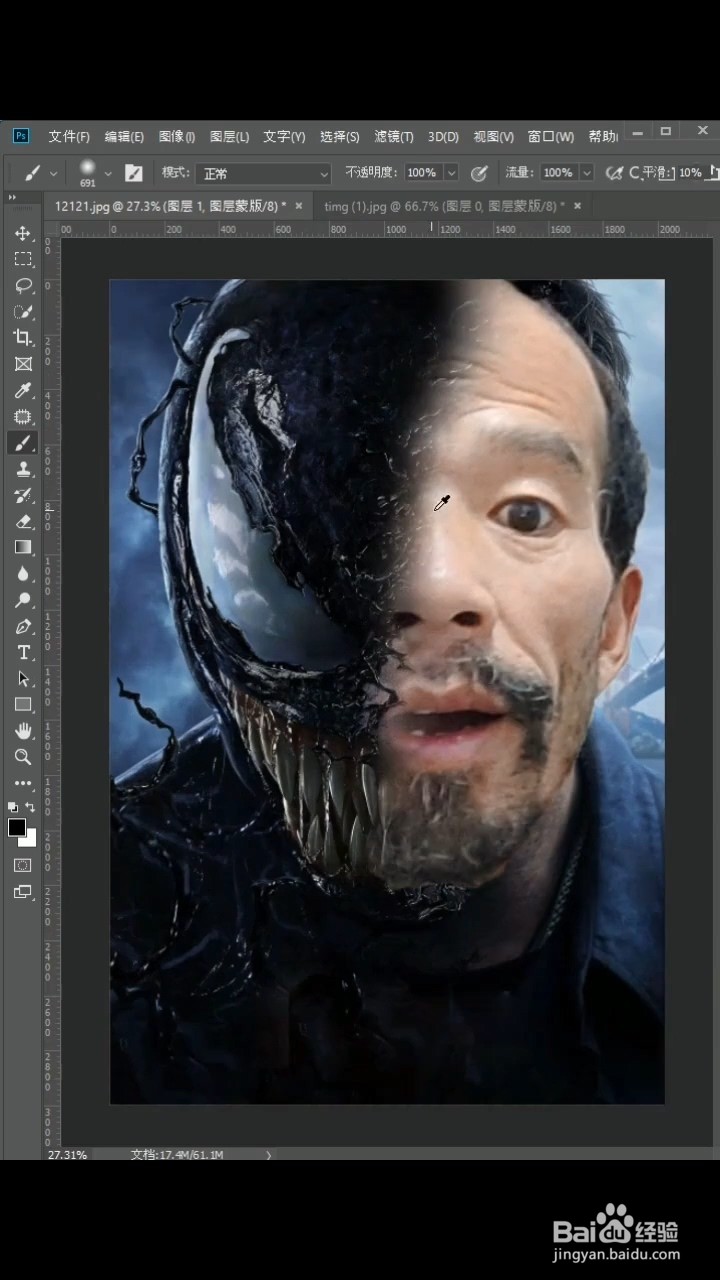
Task: Select the Pen tool
Action: pyautogui.click(x=23, y=626)
